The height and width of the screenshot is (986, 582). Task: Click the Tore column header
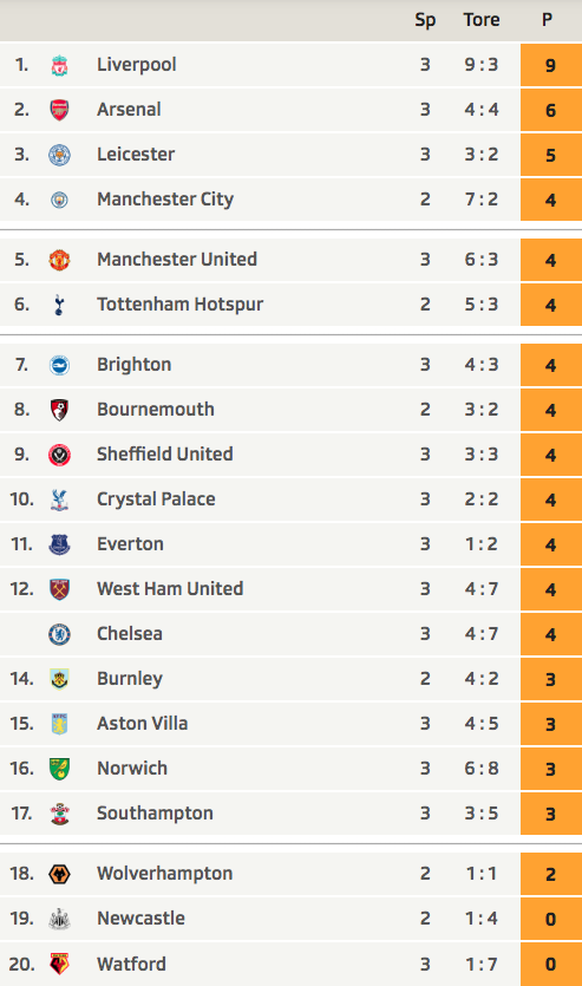coord(481,20)
